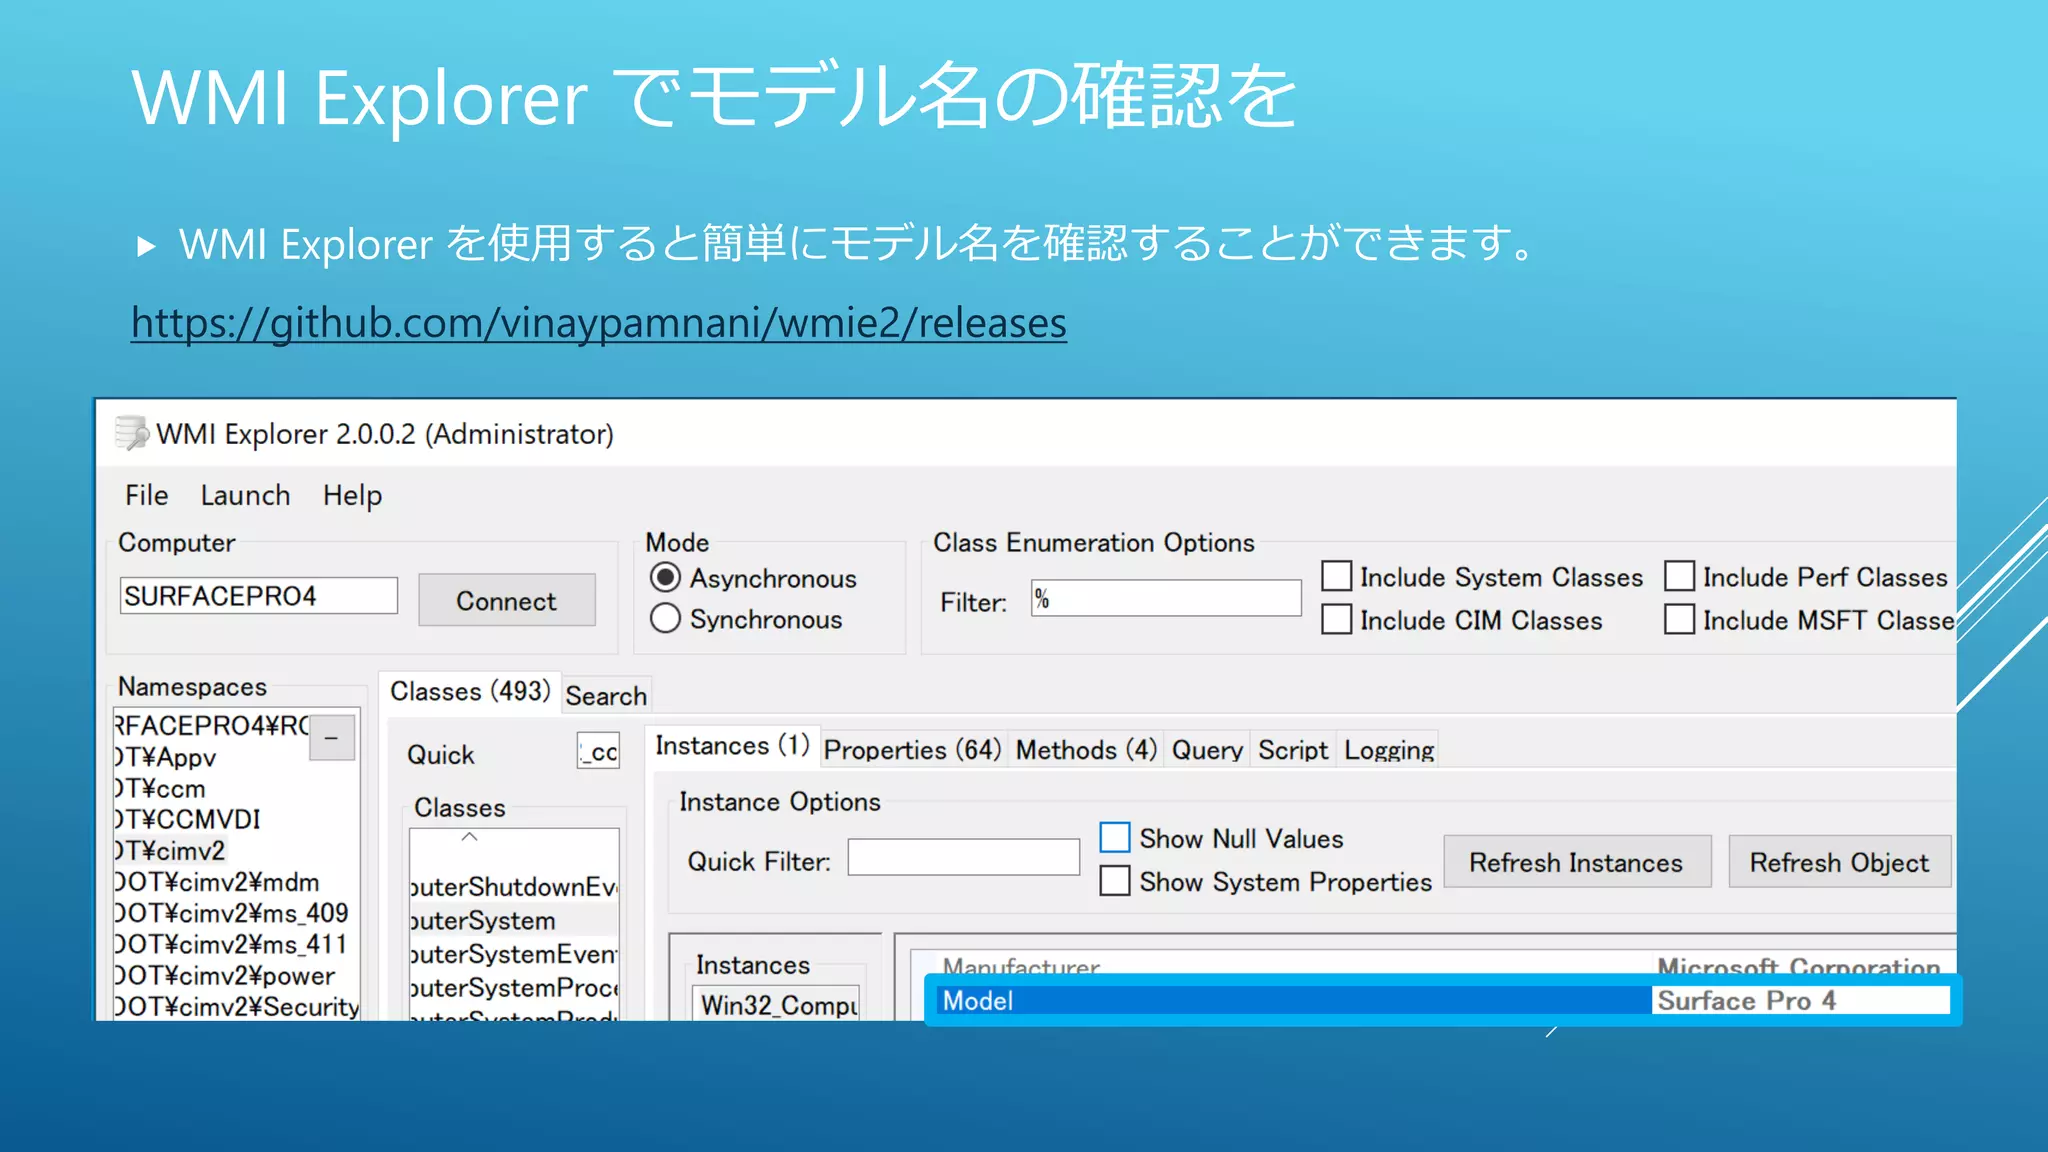
Task: Select the ComputerSystemProcessor class row
Action: pyautogui.click(x=514, y=987)
